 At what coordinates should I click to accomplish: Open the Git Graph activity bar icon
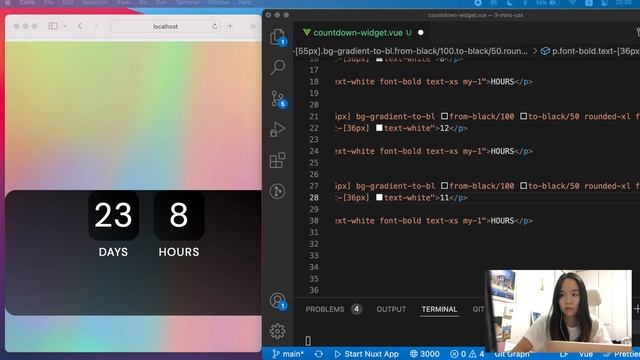tap(278, 191)
